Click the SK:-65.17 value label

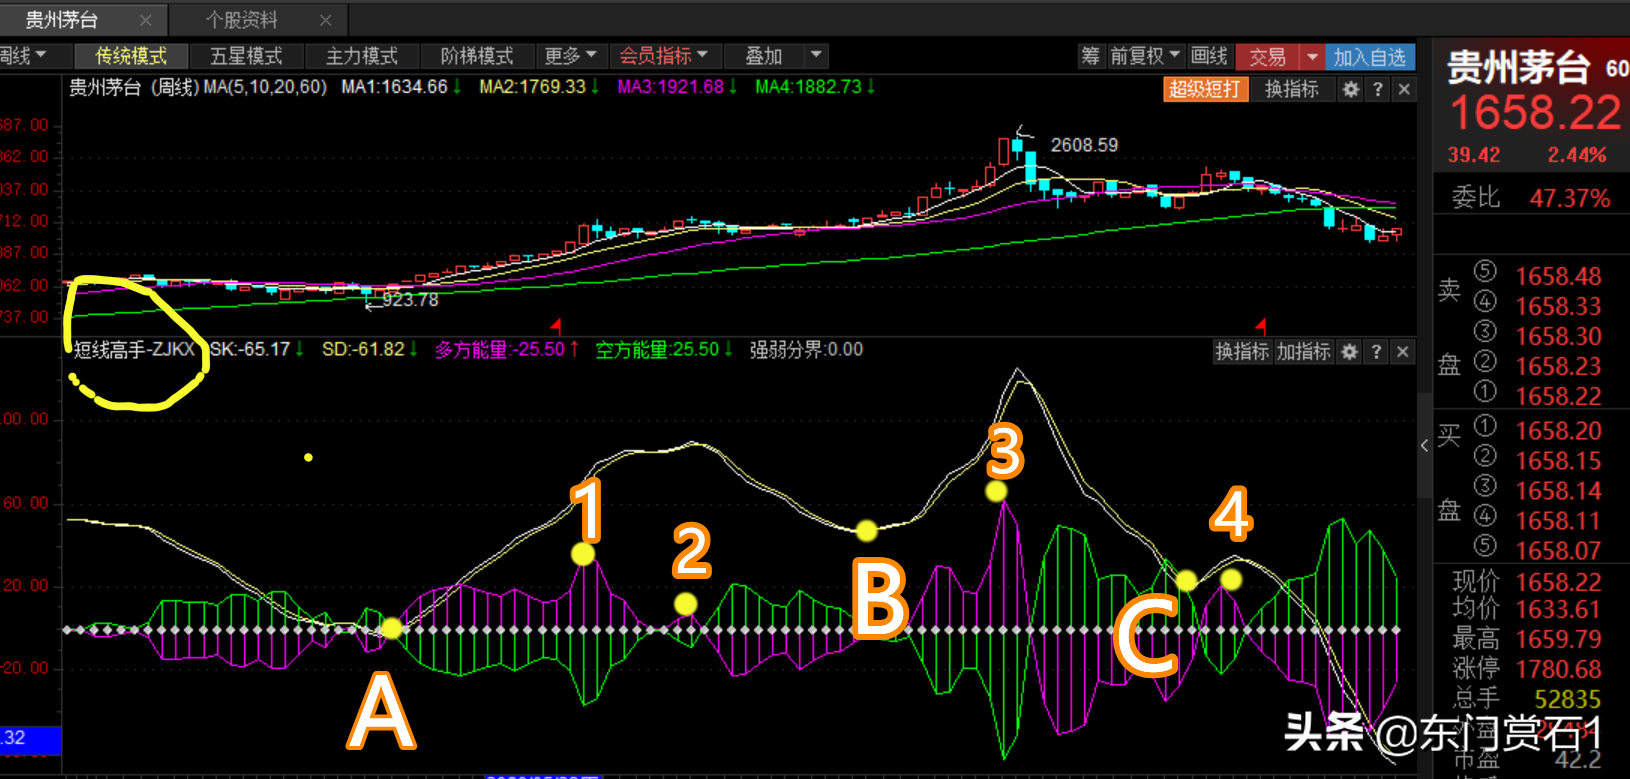250,350
